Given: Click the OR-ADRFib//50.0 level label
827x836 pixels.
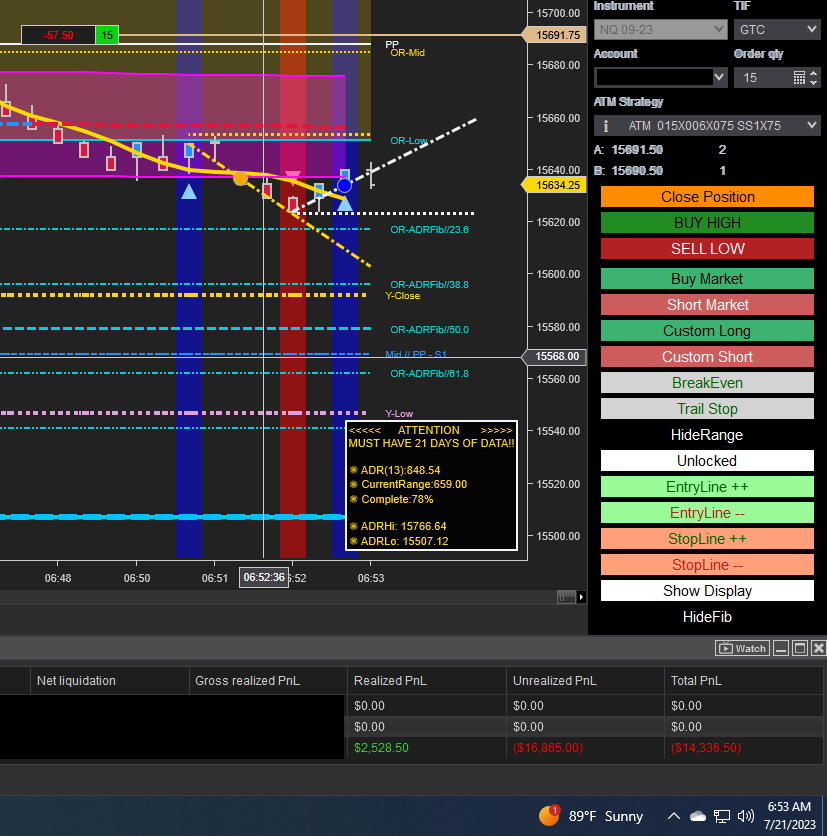Looking at the screenshot, I should [429, 329].
